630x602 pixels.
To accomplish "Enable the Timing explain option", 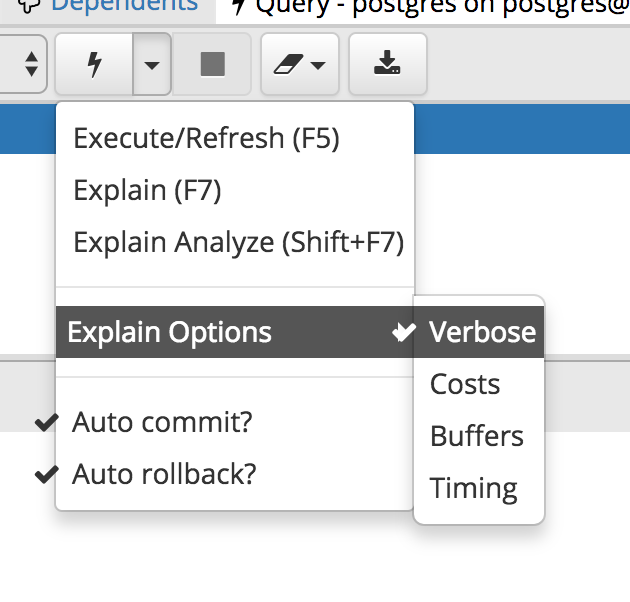I will 473,488.
